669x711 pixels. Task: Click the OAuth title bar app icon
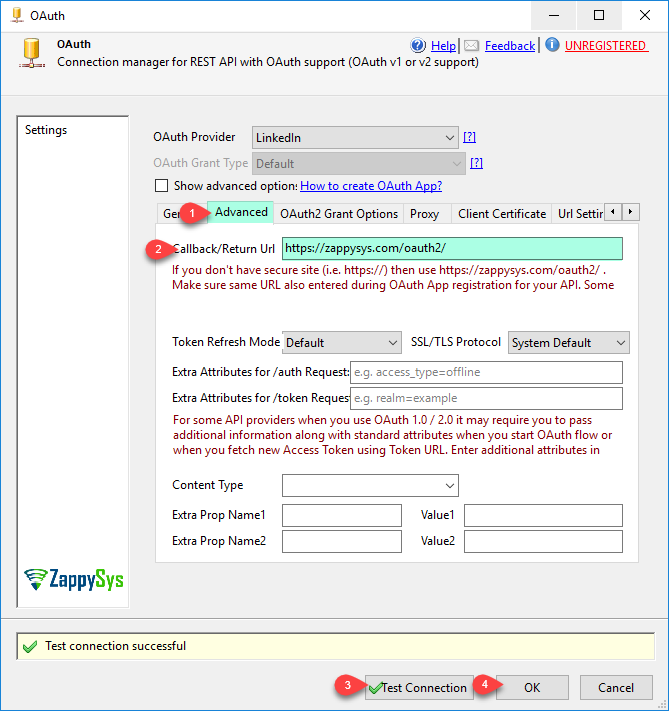pyautogui.click(x=17, y=15)
